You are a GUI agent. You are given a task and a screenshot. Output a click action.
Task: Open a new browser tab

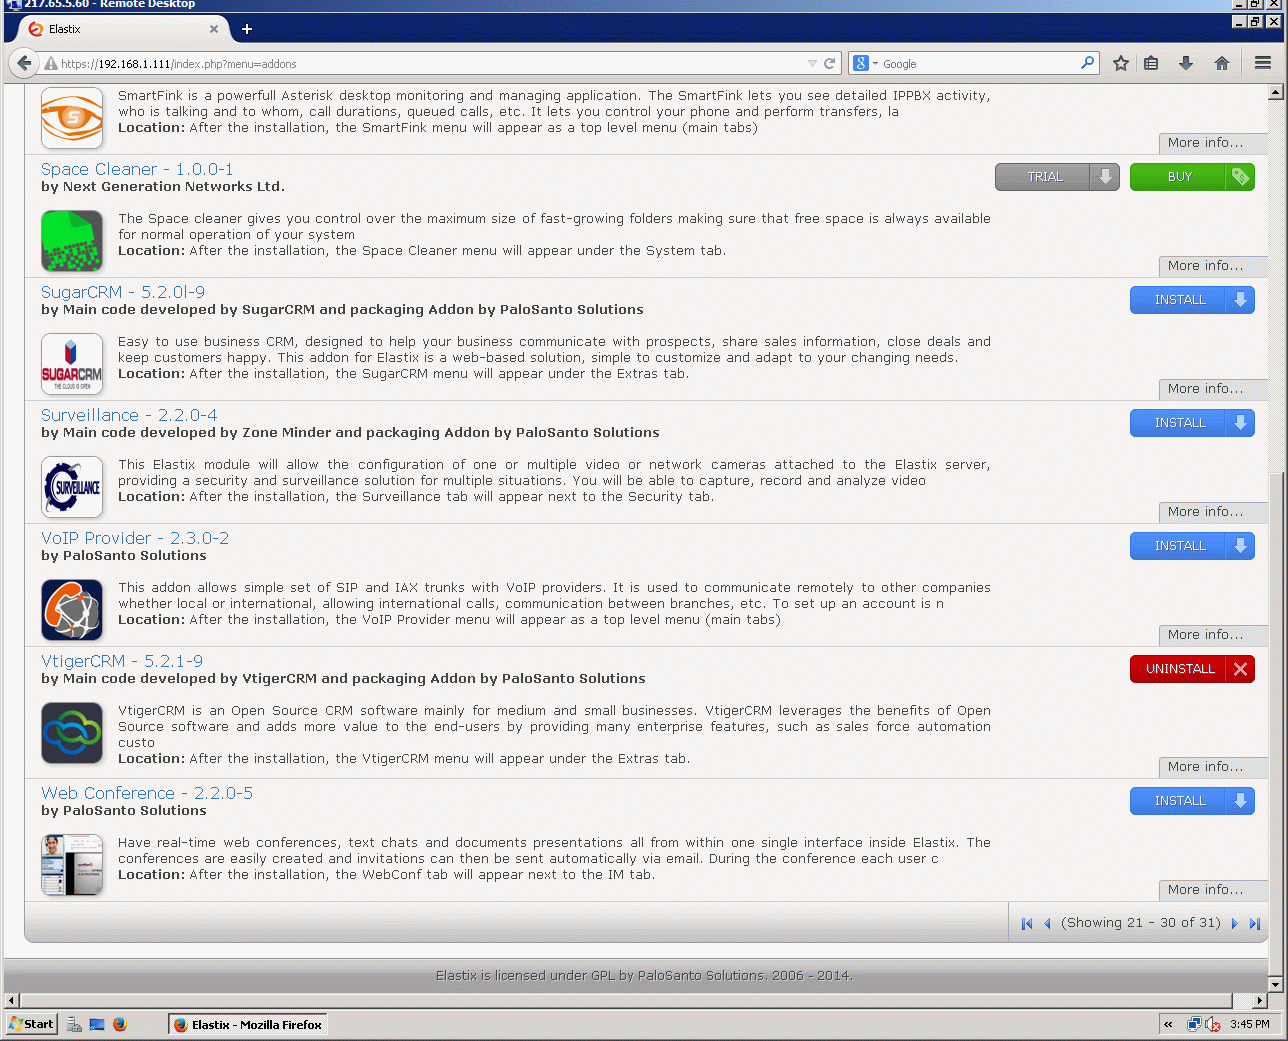coord(247,29)
